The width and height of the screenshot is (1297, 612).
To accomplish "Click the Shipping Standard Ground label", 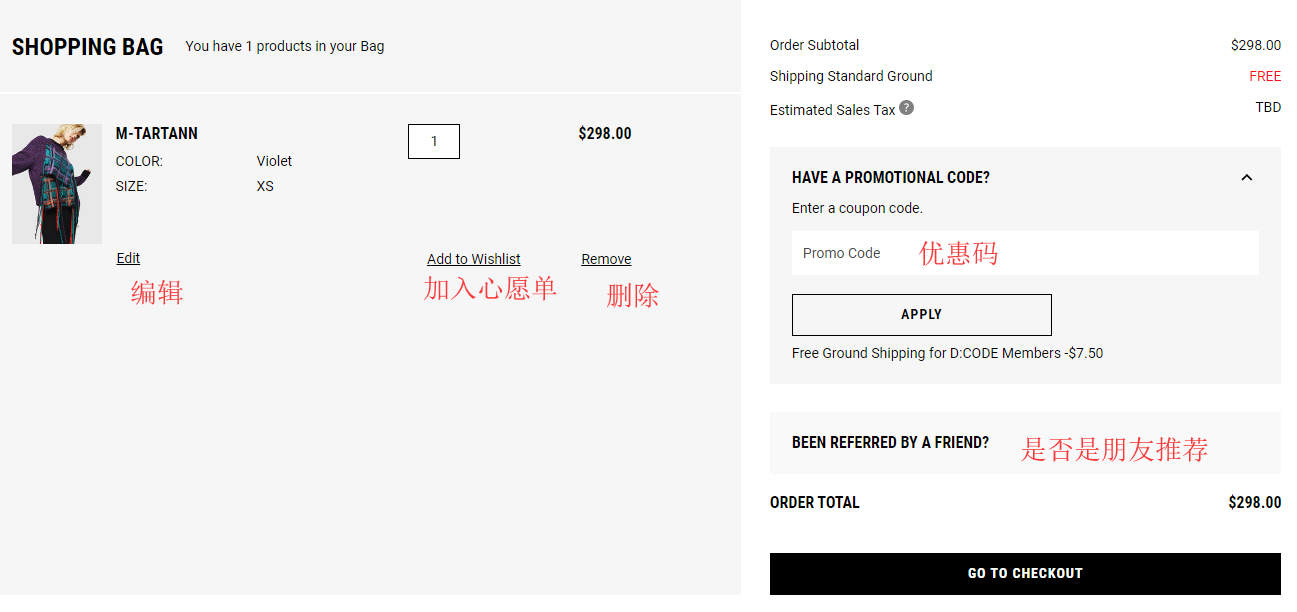I will [x=851, y=76].
